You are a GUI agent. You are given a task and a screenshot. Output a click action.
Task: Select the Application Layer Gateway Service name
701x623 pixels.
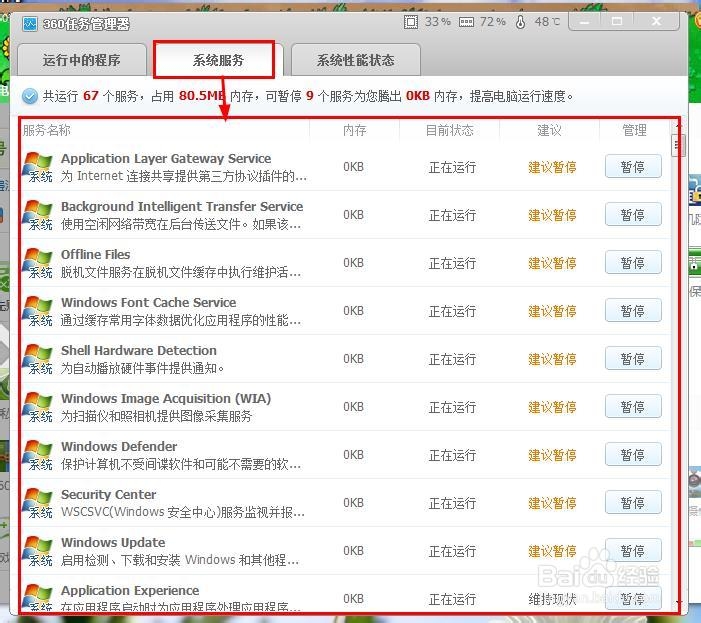click(x=166, y=159)
